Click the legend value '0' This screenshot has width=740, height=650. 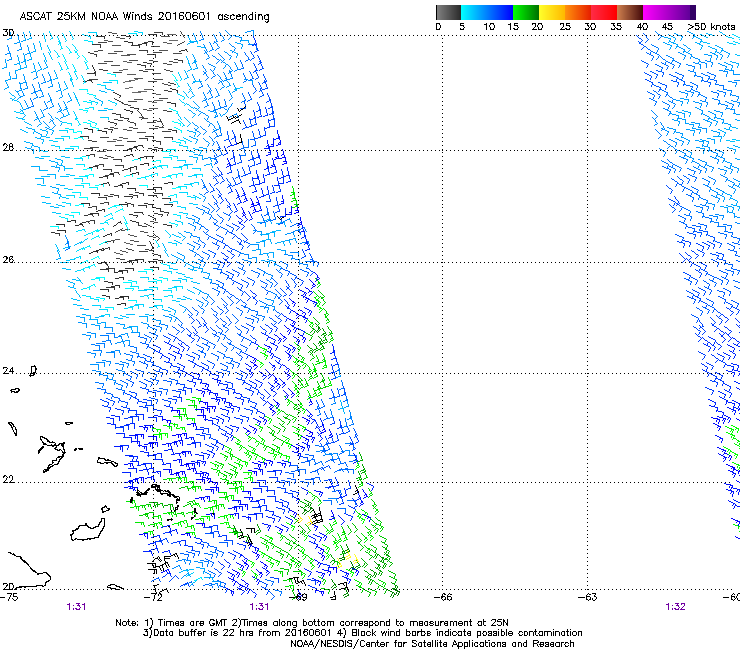438,27
